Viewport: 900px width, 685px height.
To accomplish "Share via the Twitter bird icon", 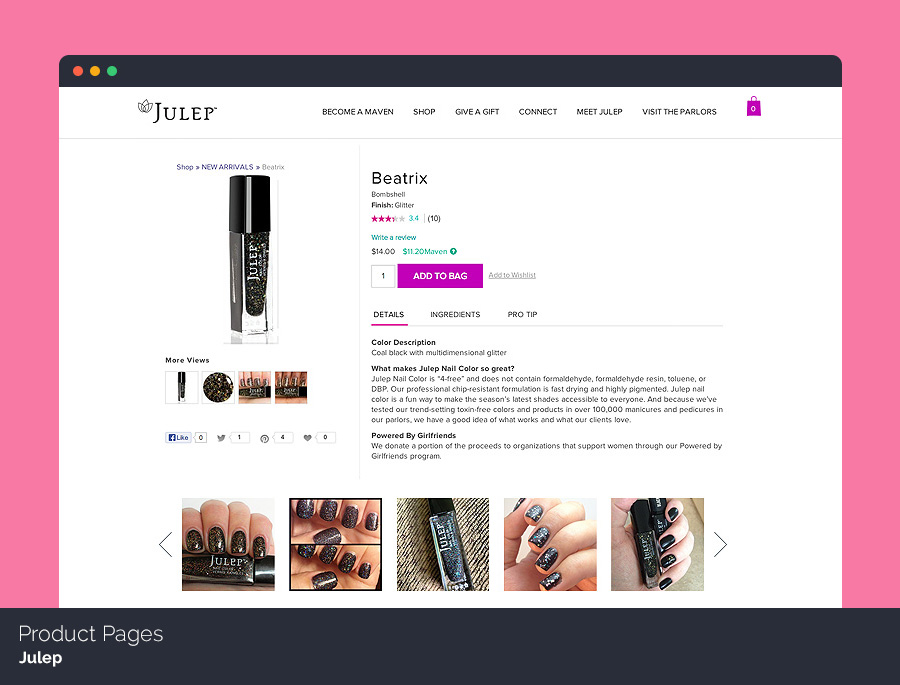I will [x=221, y=438].
